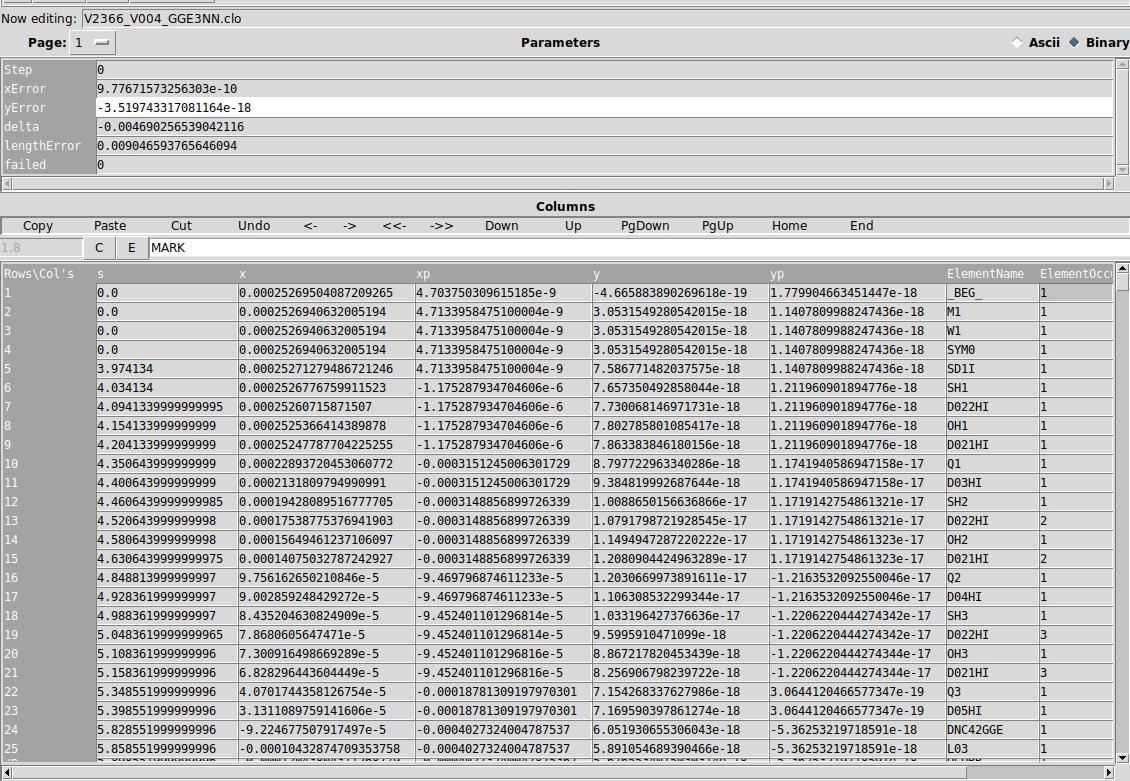
Task: Jump far right with ->> button
Action: click(x=441, y=226)
